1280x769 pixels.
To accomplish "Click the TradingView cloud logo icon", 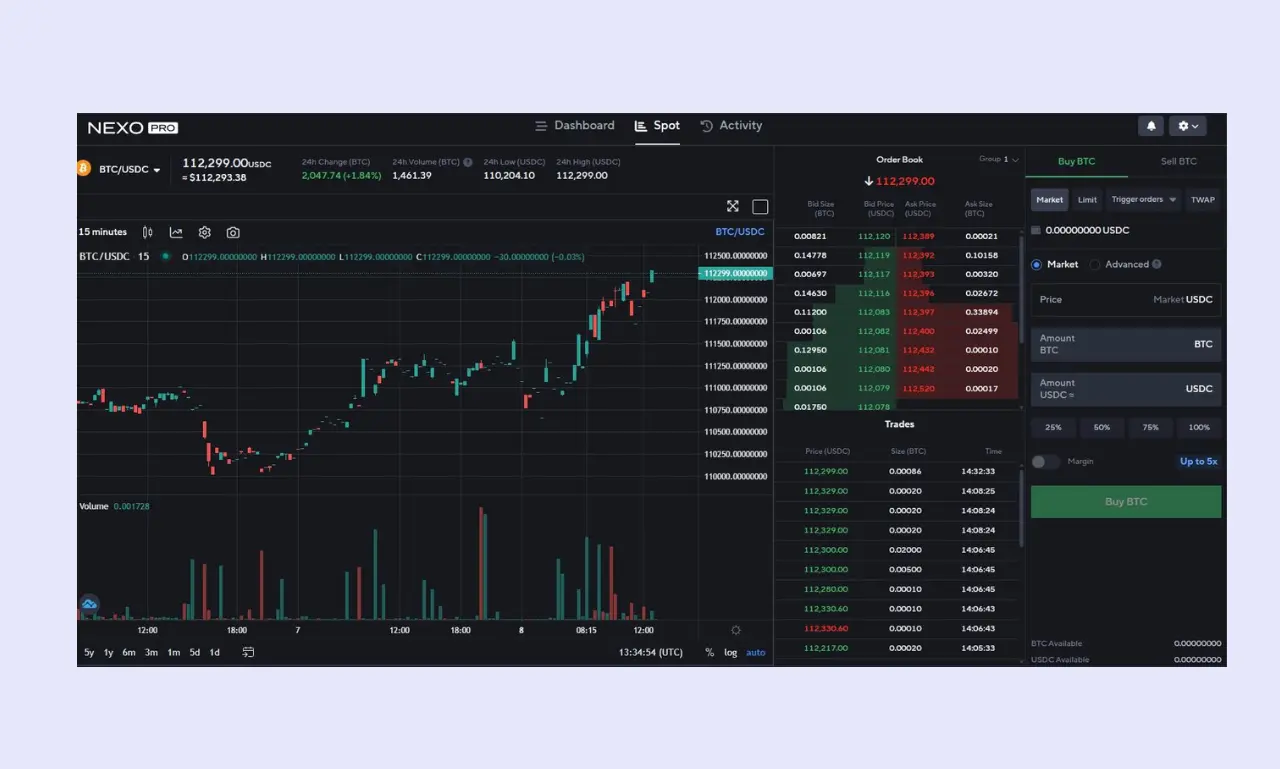I will pyautogui.click(x=89, y=604).
